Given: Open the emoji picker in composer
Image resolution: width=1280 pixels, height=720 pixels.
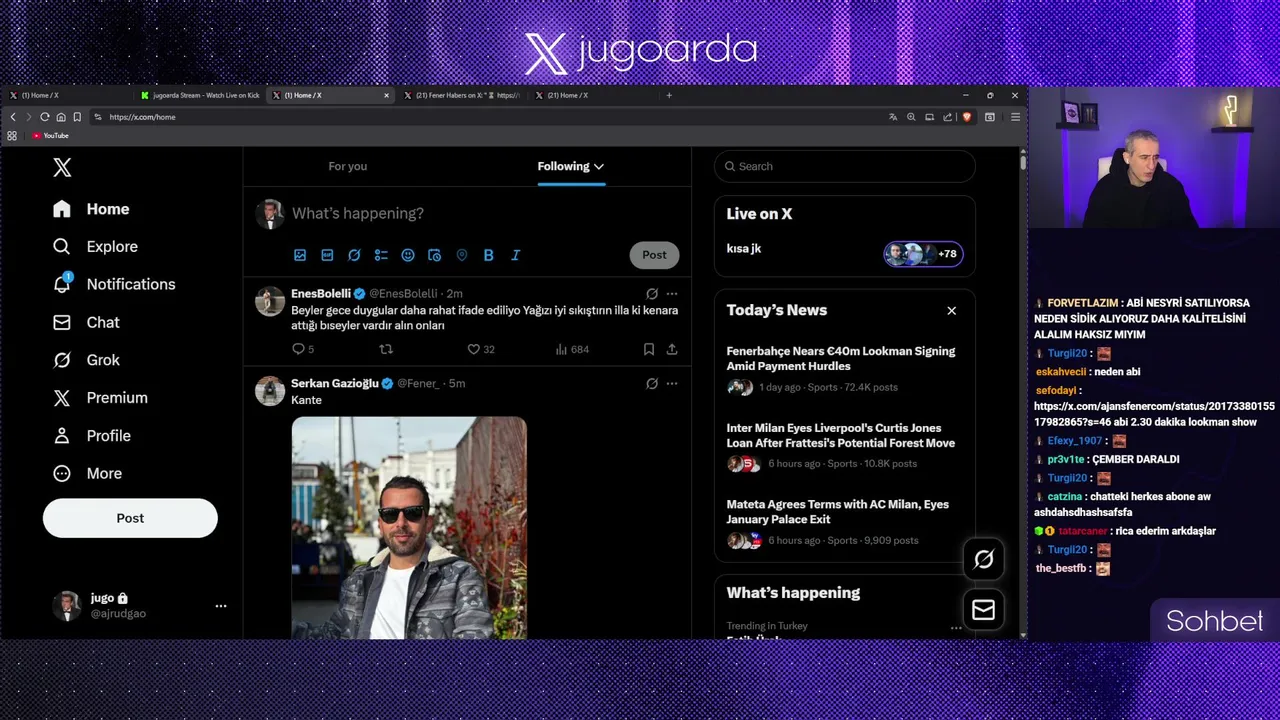Looking at the screenshot, I should [408, 255].
